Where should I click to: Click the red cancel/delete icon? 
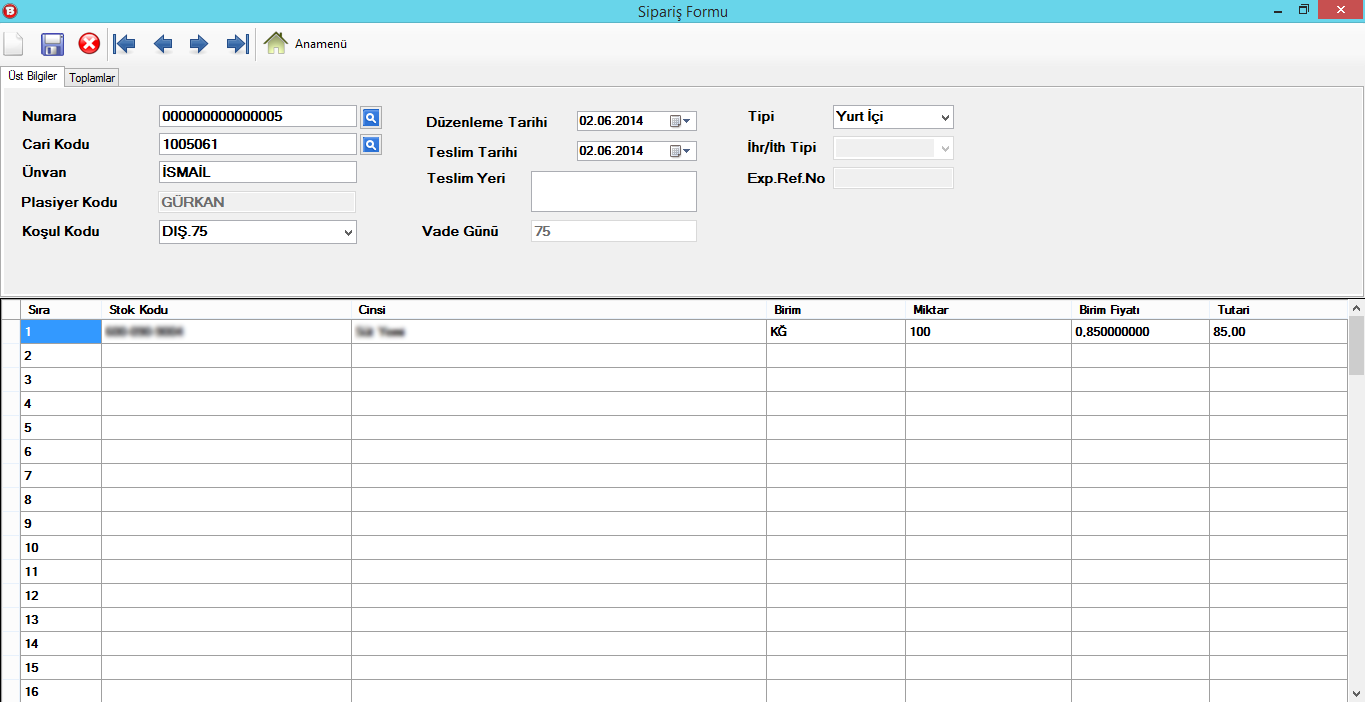coord(89,44)
